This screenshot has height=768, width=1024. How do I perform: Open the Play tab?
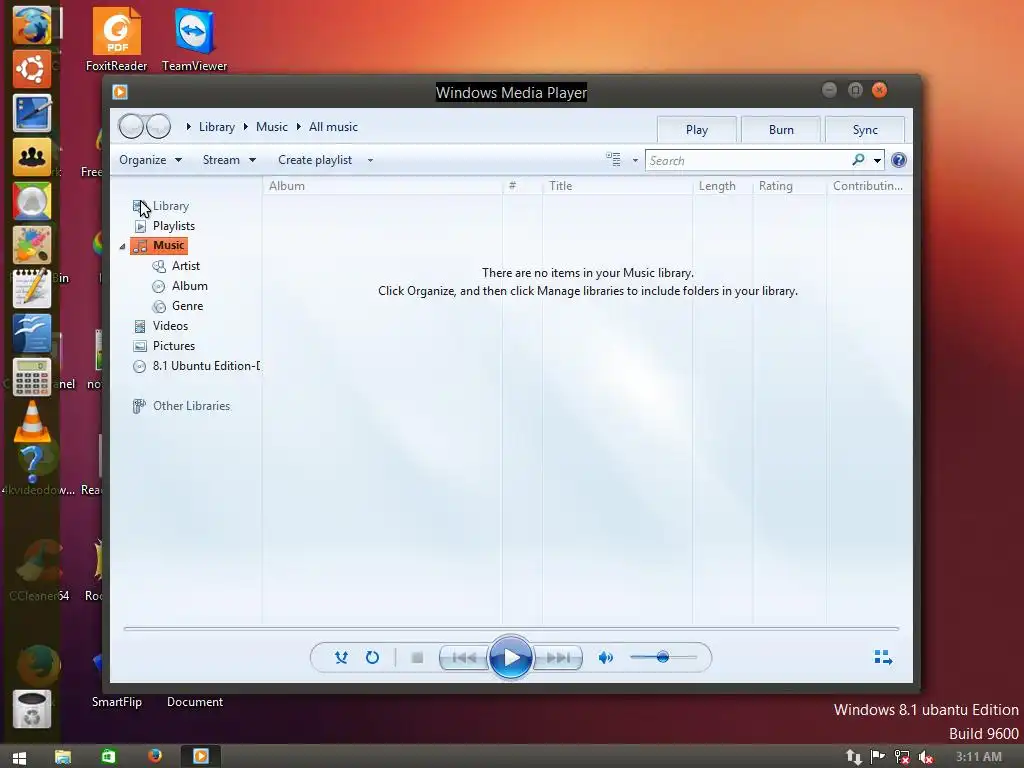(x=697, y=129)
